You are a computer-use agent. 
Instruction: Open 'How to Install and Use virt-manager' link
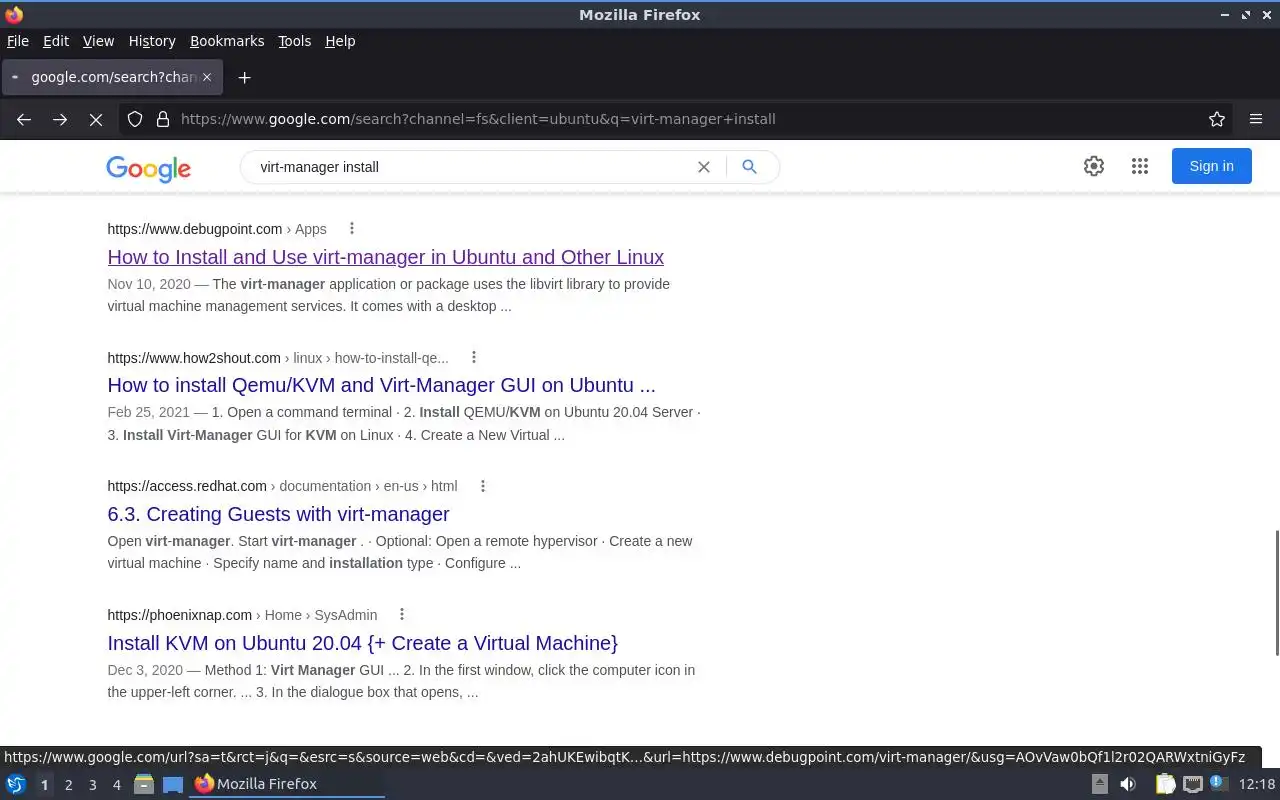tap(386, 257)
